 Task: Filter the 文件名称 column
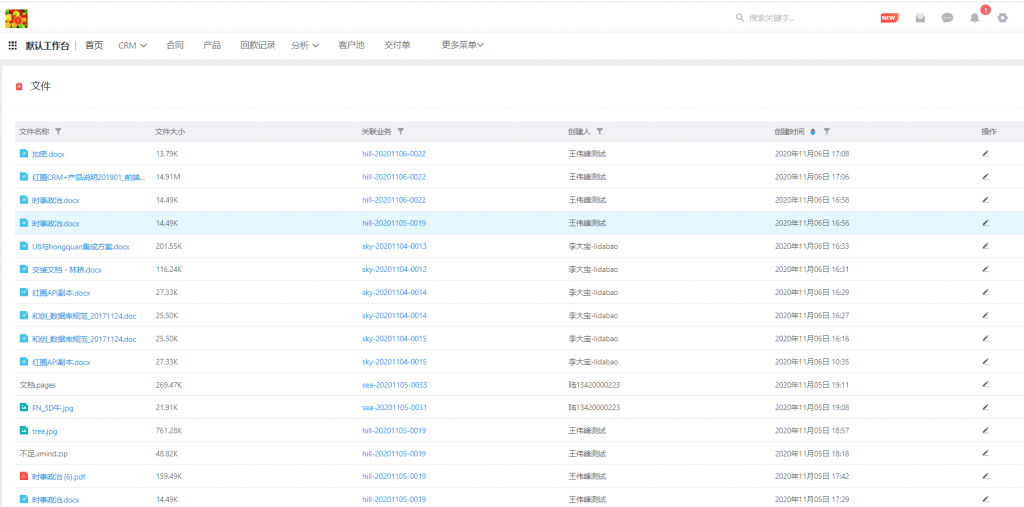[58, 131]
